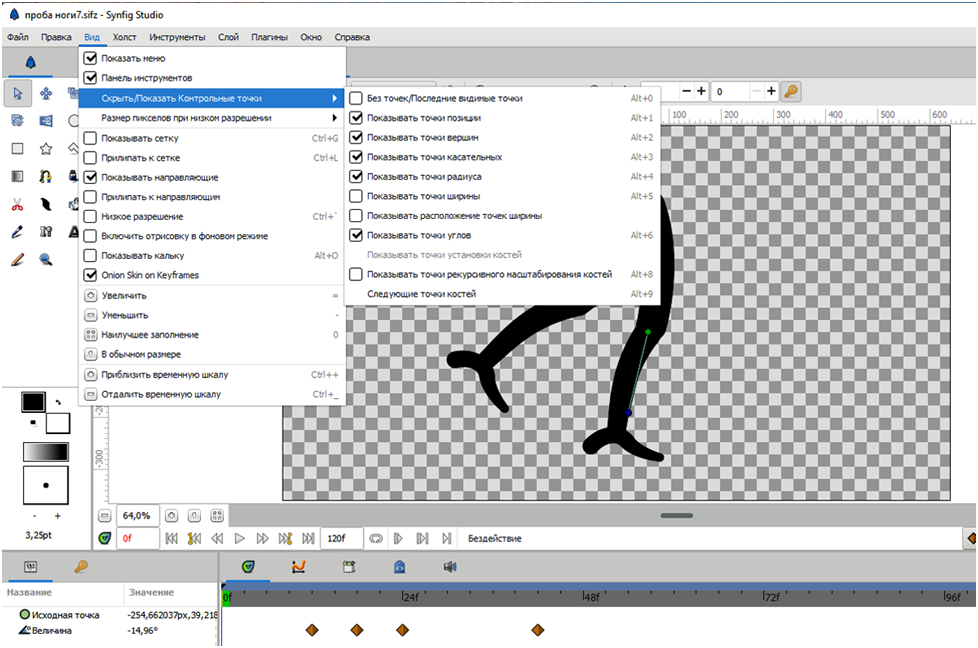Select the Rotate tool
978x648 pixels.
point(17,121)
